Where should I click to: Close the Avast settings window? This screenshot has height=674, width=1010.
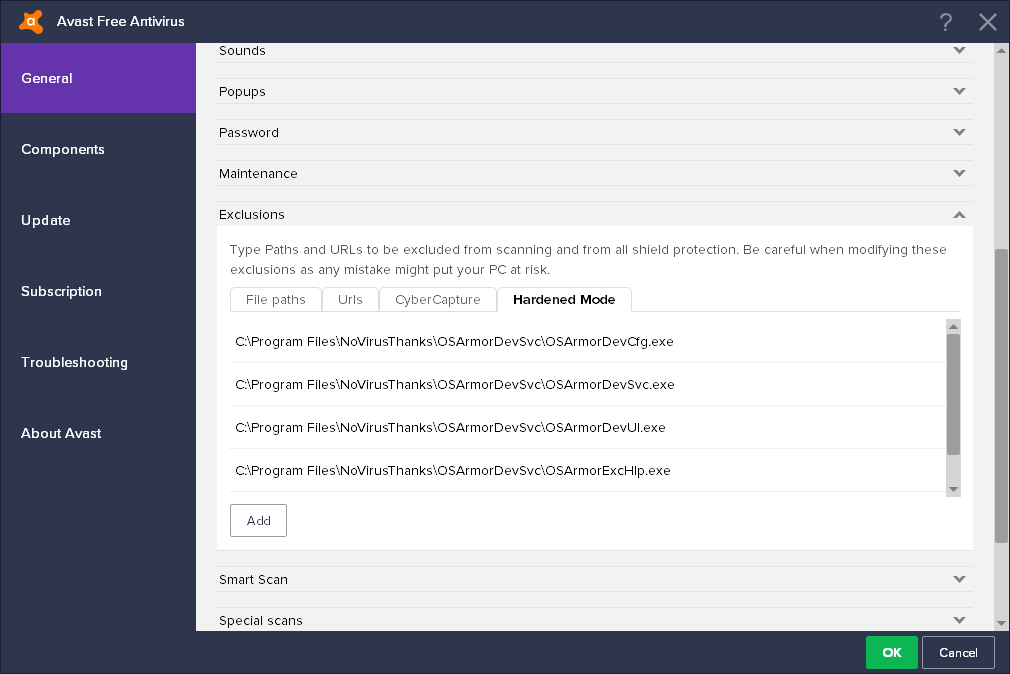988,22
